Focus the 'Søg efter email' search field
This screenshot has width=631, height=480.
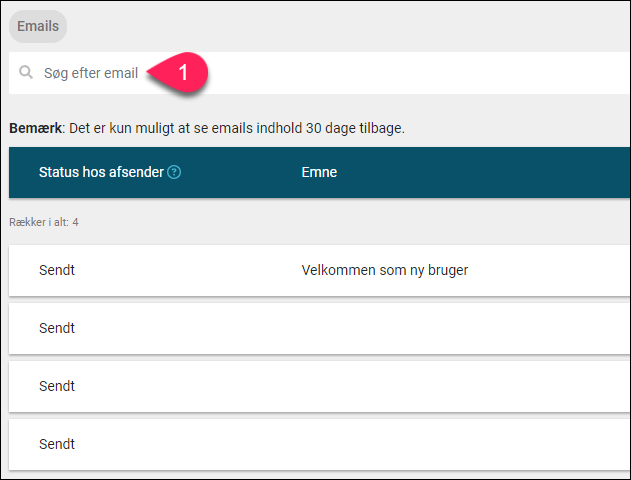tap(319, 73)
